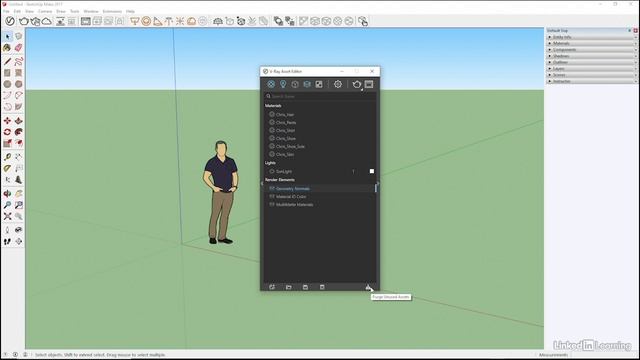Select the Push/Pull tool
Screen dimensions: 640x360
tap(18, 121)
